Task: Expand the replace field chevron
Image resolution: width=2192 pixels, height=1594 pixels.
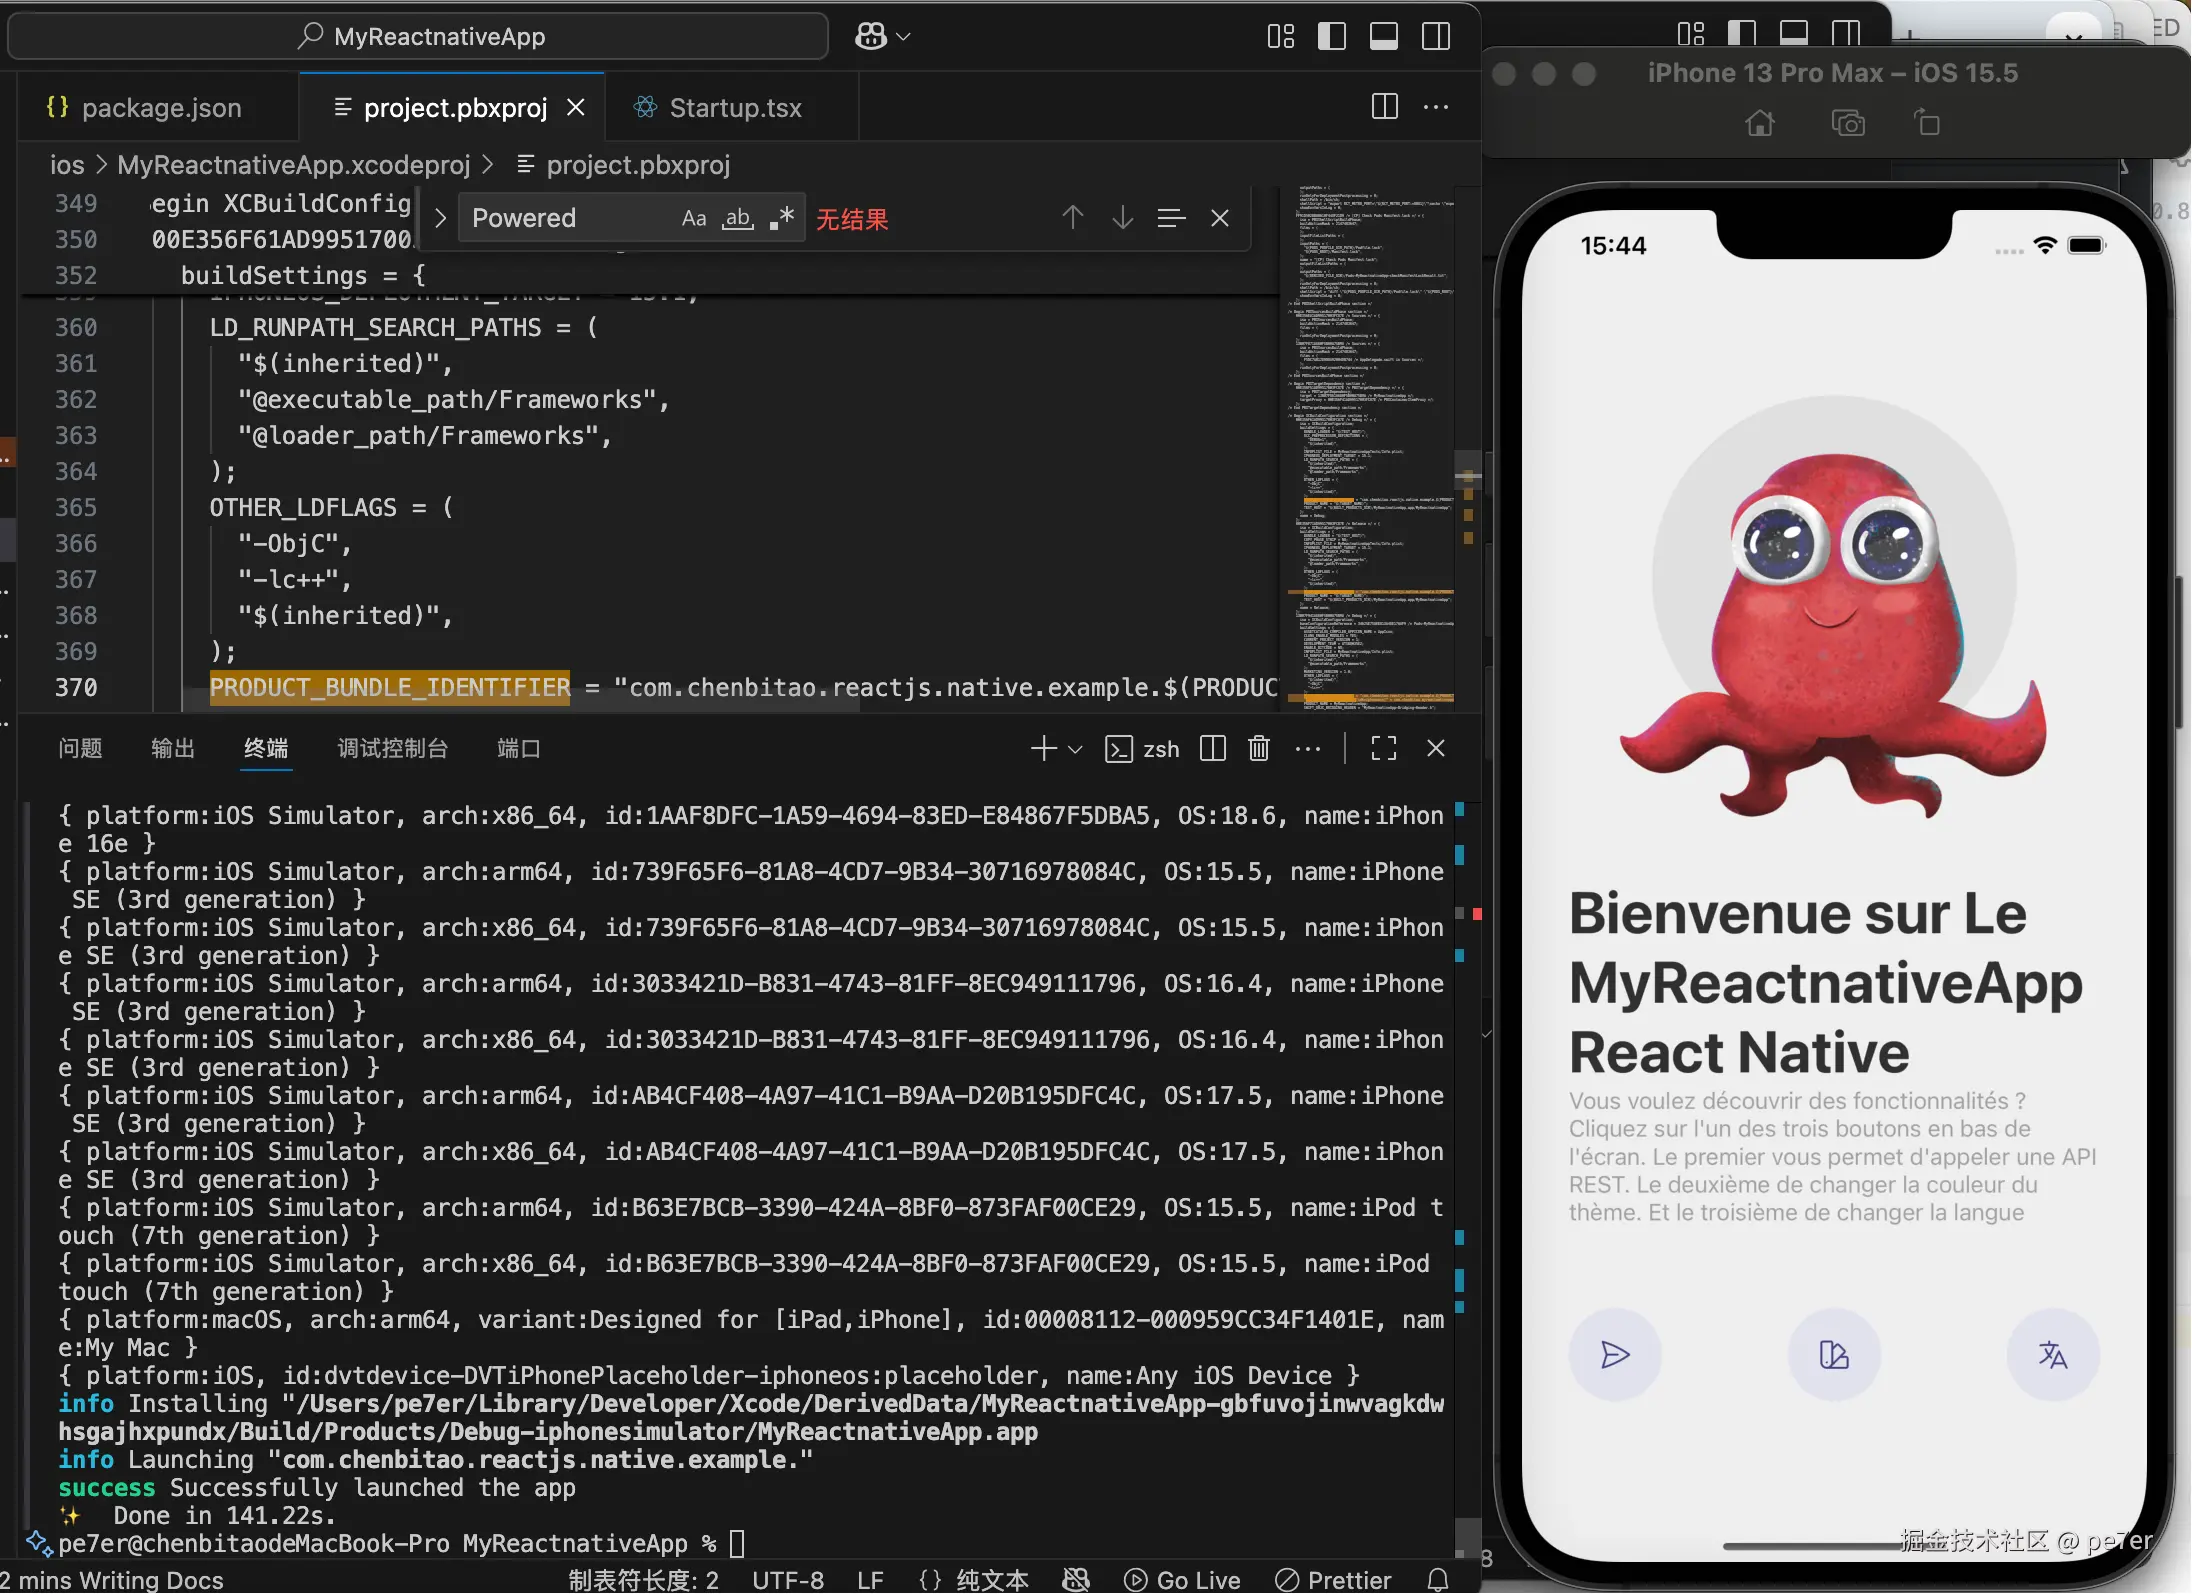Action: [x=440, y=219]
